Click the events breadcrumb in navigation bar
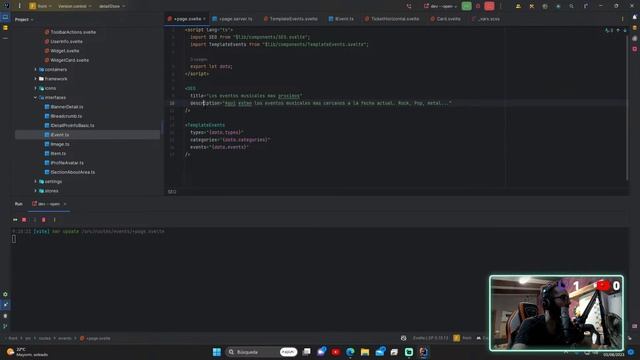Screen dimensions: 640x360 (x=64, y=338)
